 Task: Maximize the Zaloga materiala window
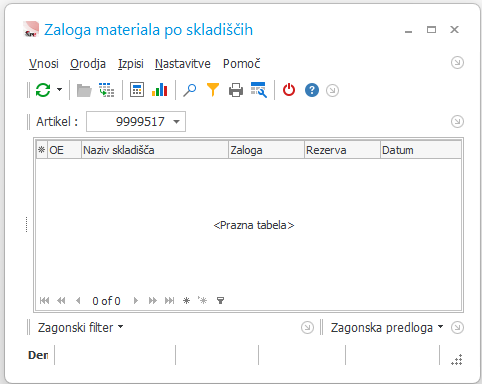[x=431, y=30]
